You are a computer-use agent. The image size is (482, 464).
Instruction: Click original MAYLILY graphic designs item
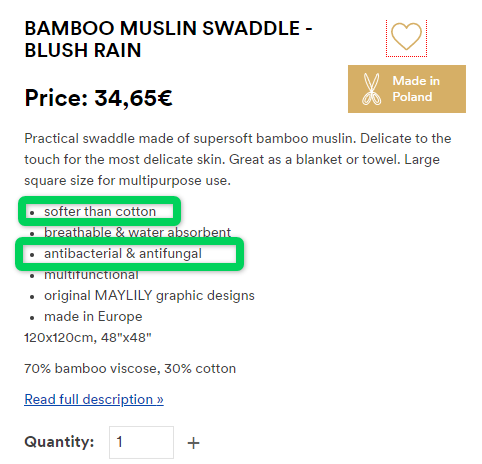(x=149, y=296)
